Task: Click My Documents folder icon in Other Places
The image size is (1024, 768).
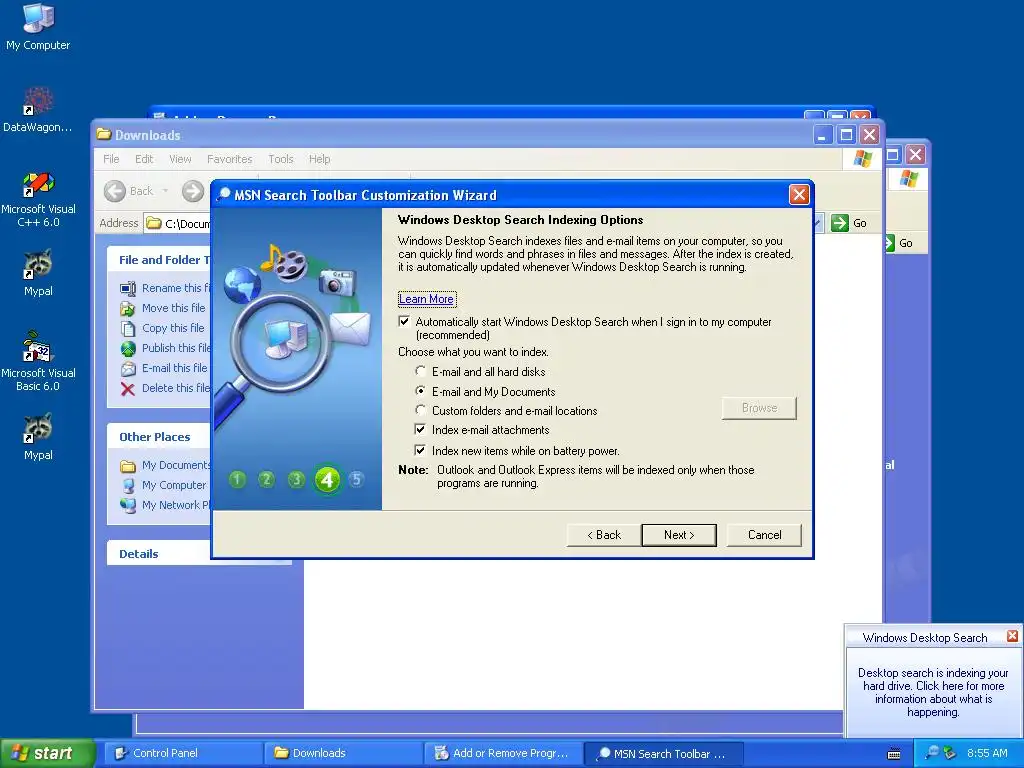Action: point(128,466)
